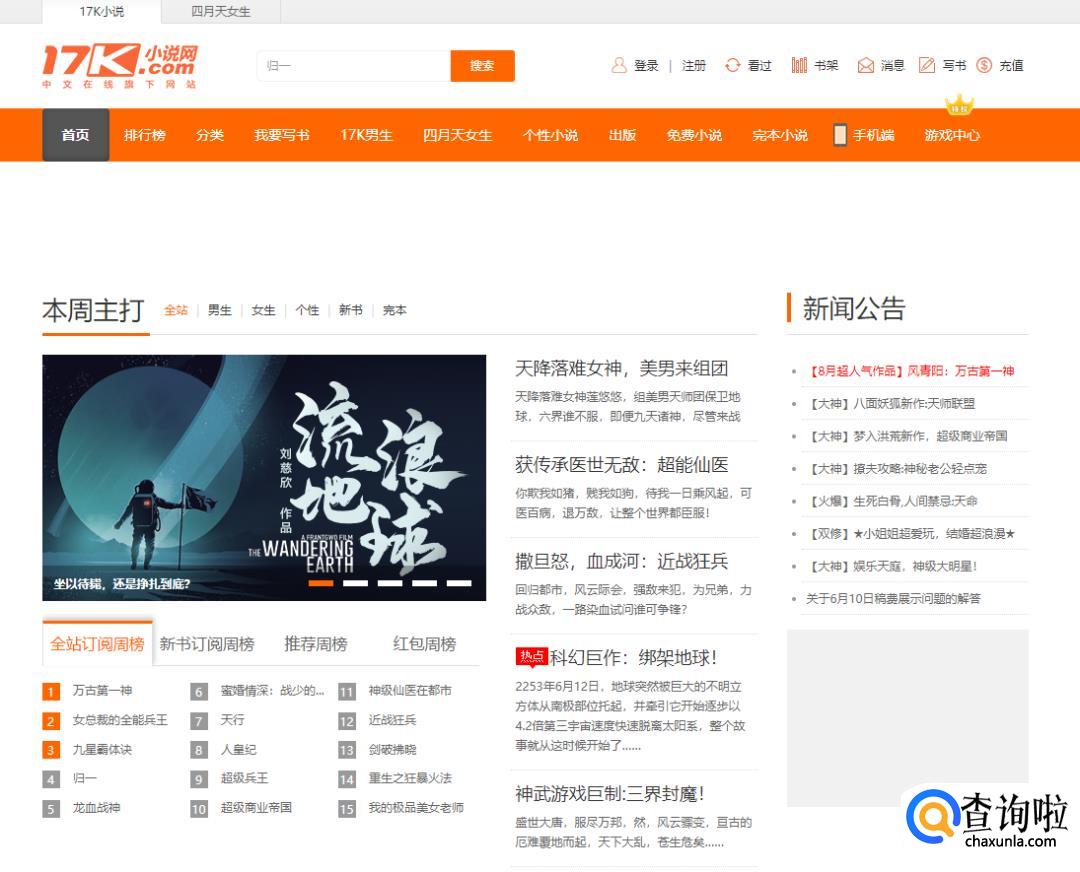Click the 17K novel site logo
This screenshot has height=872, width=1080.
click(120, 65)
